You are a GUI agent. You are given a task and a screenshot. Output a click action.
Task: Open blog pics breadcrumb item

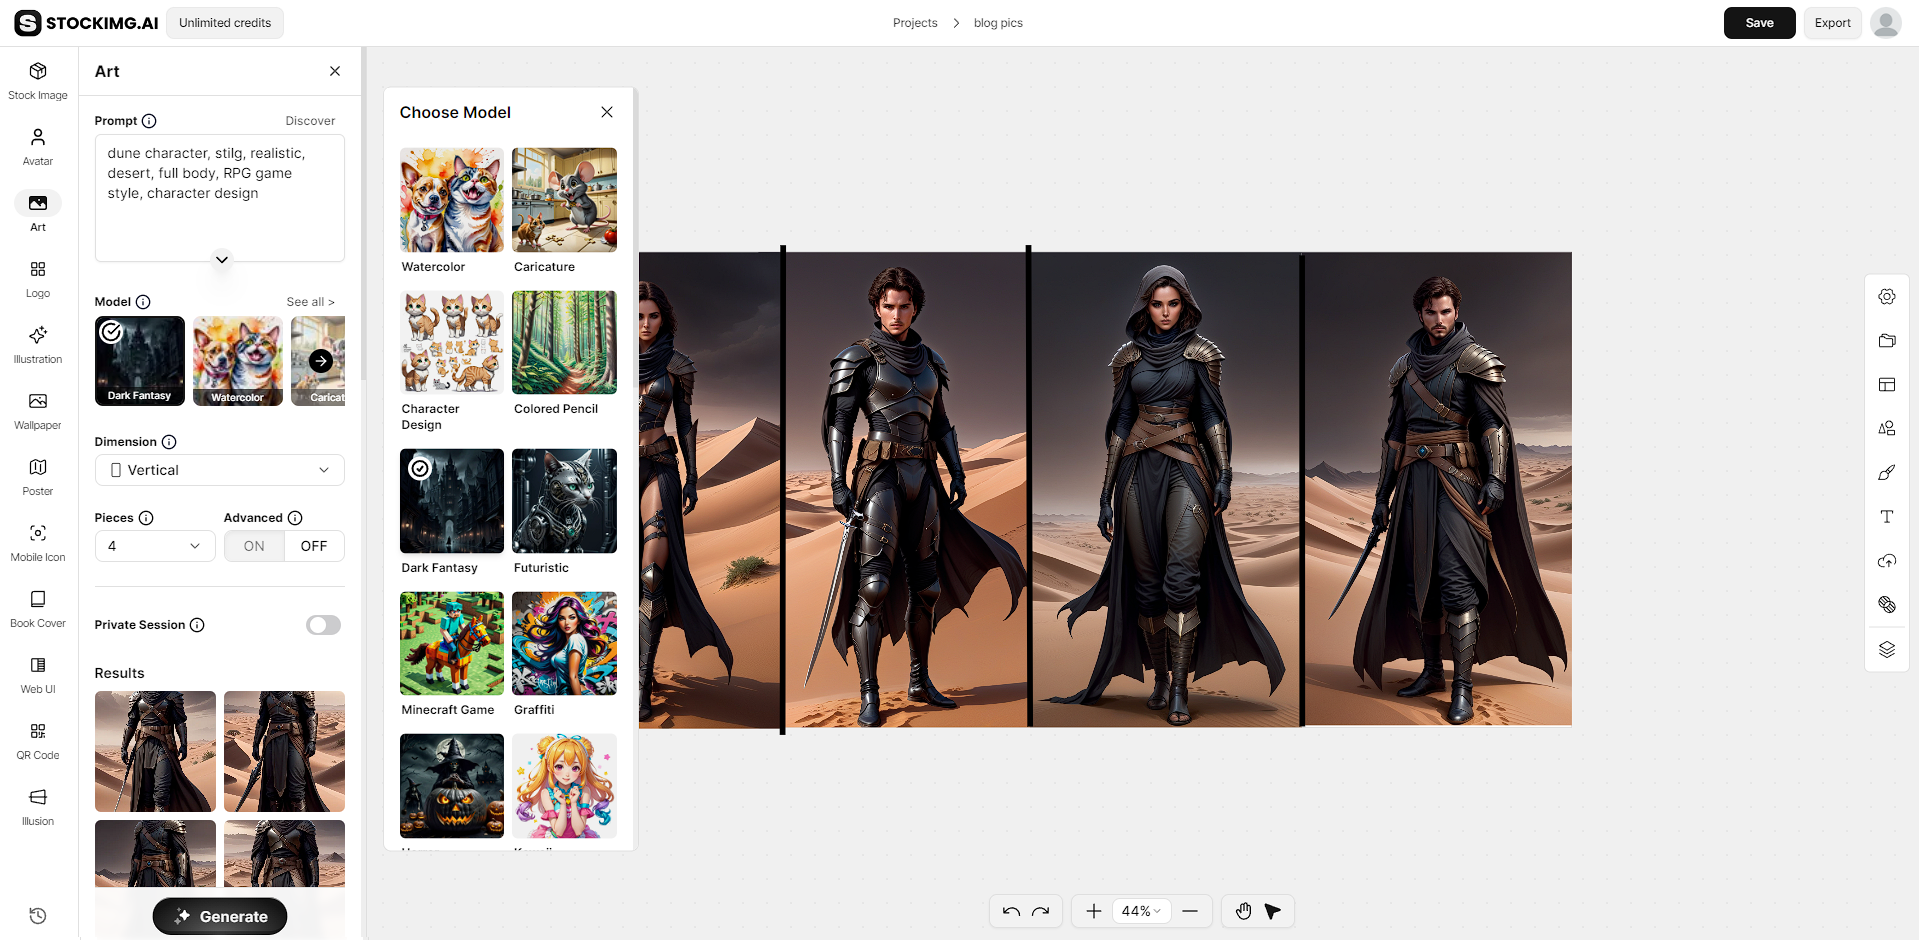coord(997,22)
